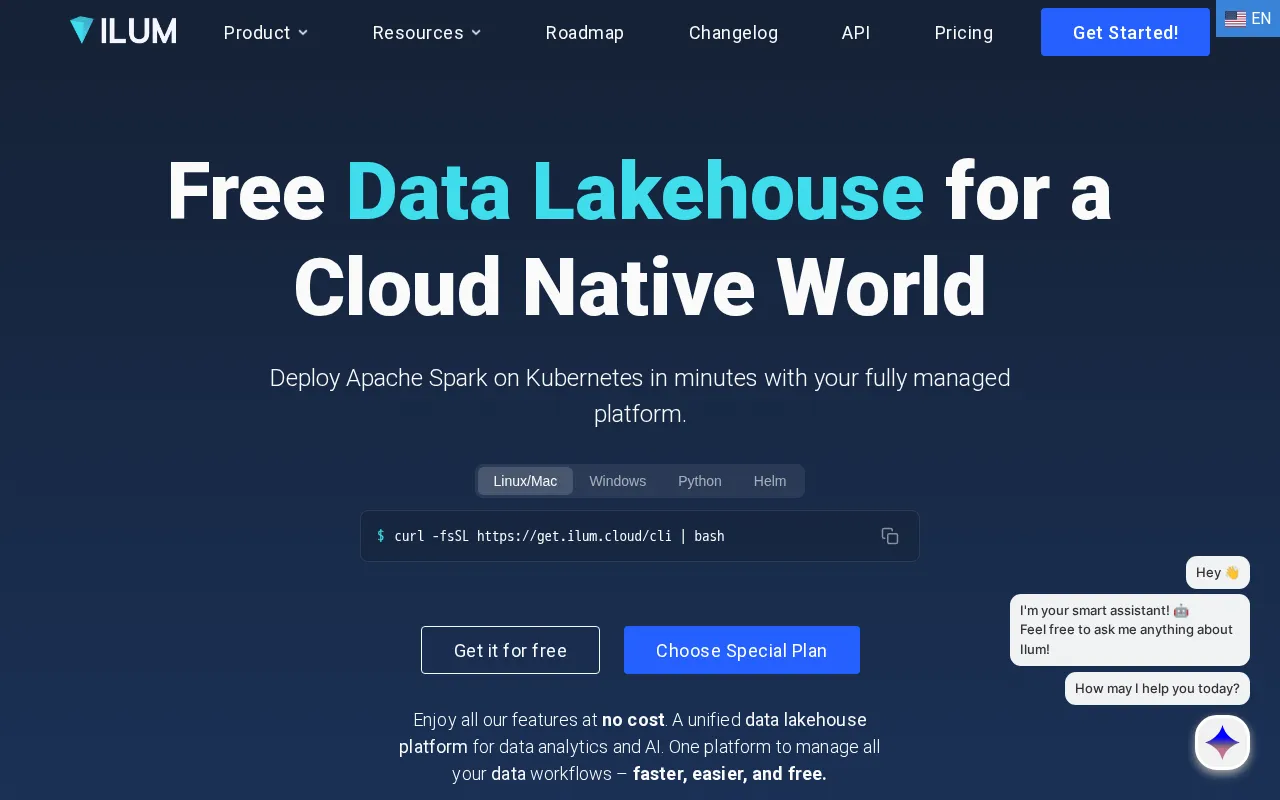Select the Linux/Mac install tab
Image resolution: width=1280 pixels, height=800 pixels.
click(x=525, y=481)
